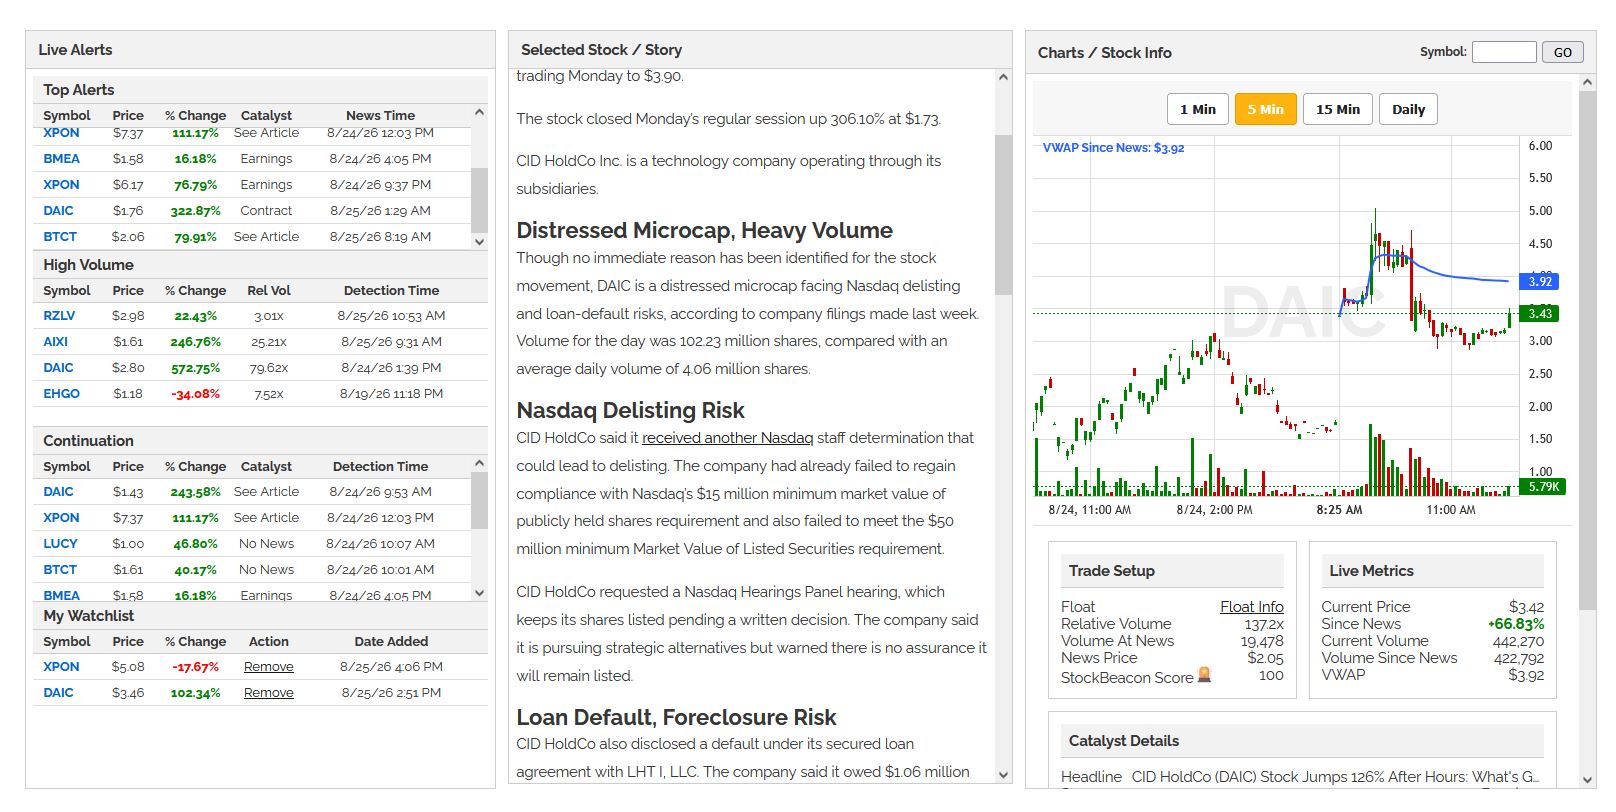
Task: Select DAIC in Continuation list
Action: [x=58, y=491]
